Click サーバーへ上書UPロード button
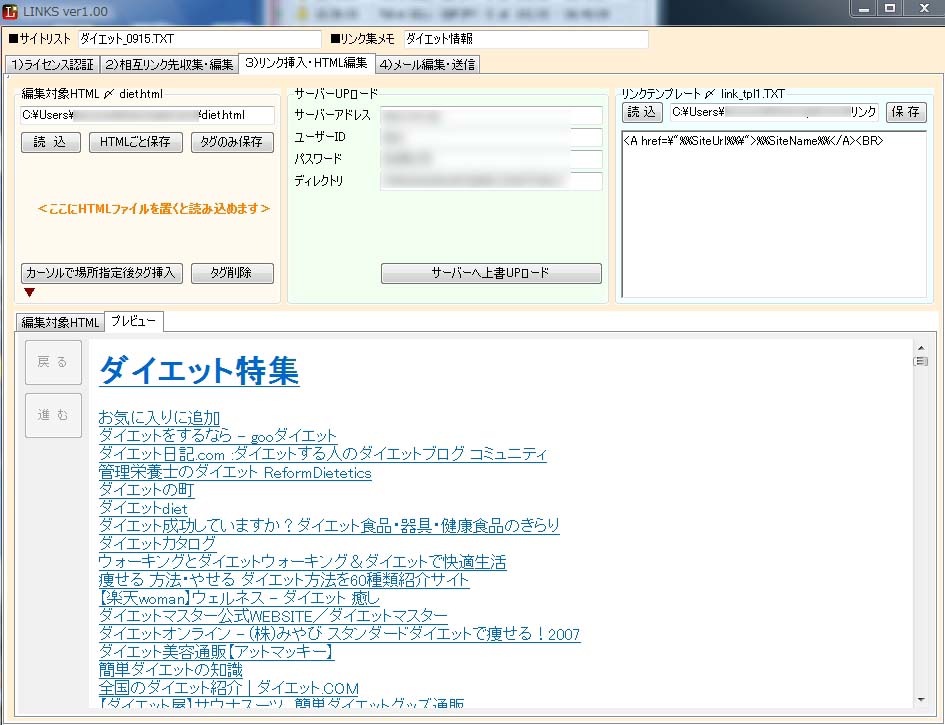Image resolution: width=945 pixels, height=725 pixels. coord(491,273)
